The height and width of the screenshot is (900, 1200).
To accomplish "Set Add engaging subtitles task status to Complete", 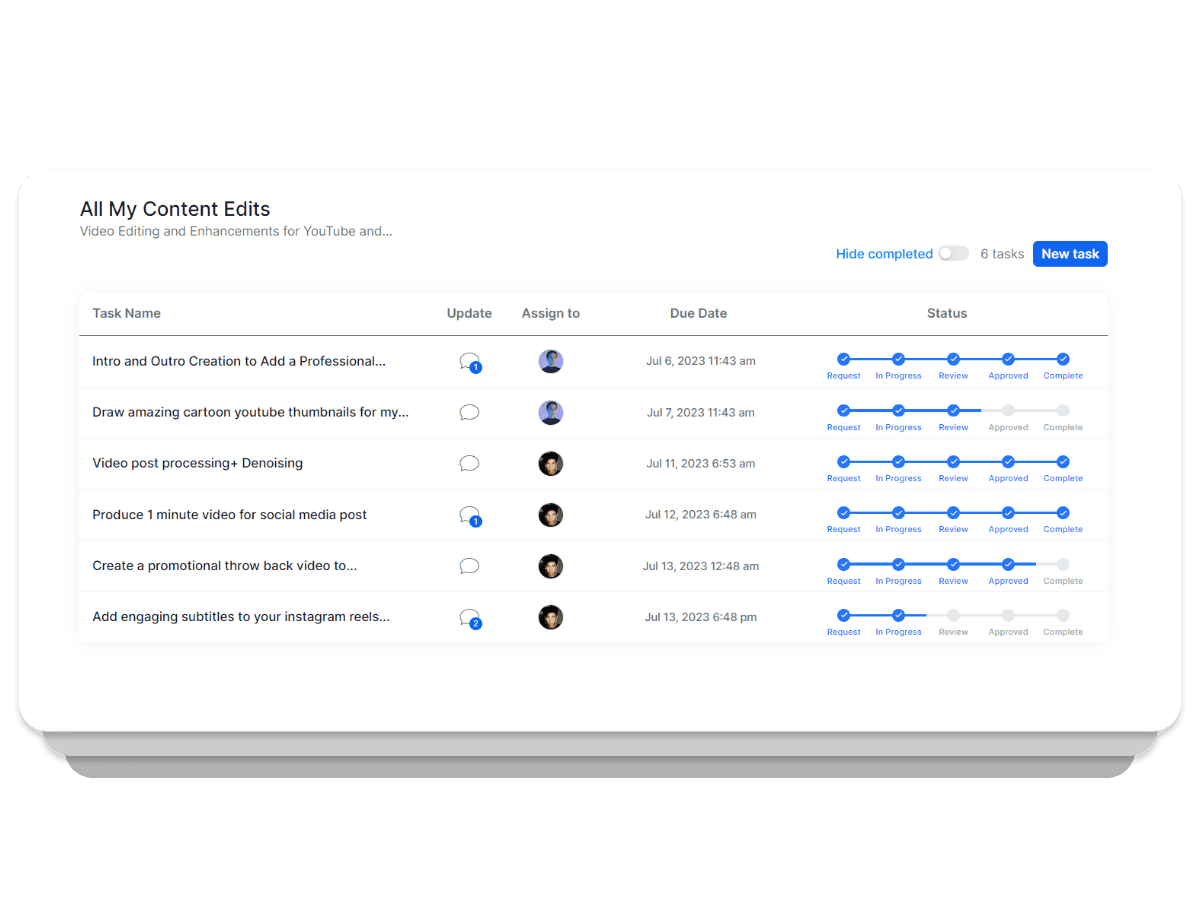I will (1063, 615).
